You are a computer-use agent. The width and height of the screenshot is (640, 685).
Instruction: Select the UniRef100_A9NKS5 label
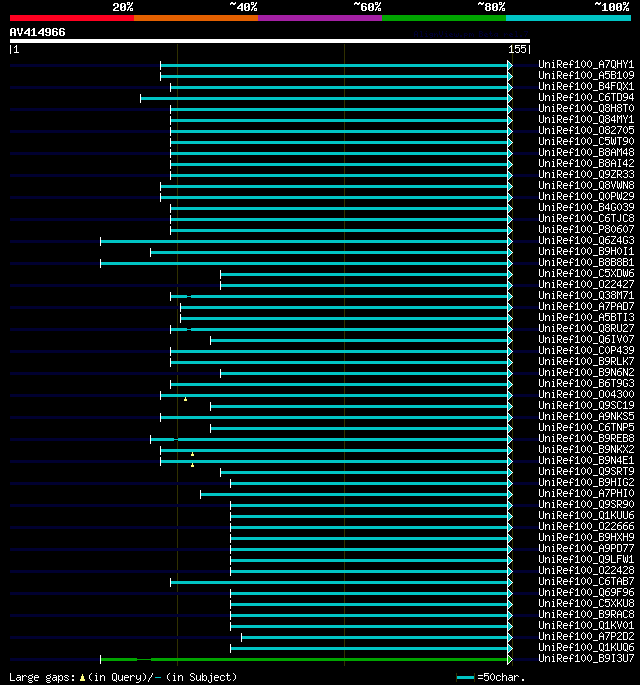[586, 416]
